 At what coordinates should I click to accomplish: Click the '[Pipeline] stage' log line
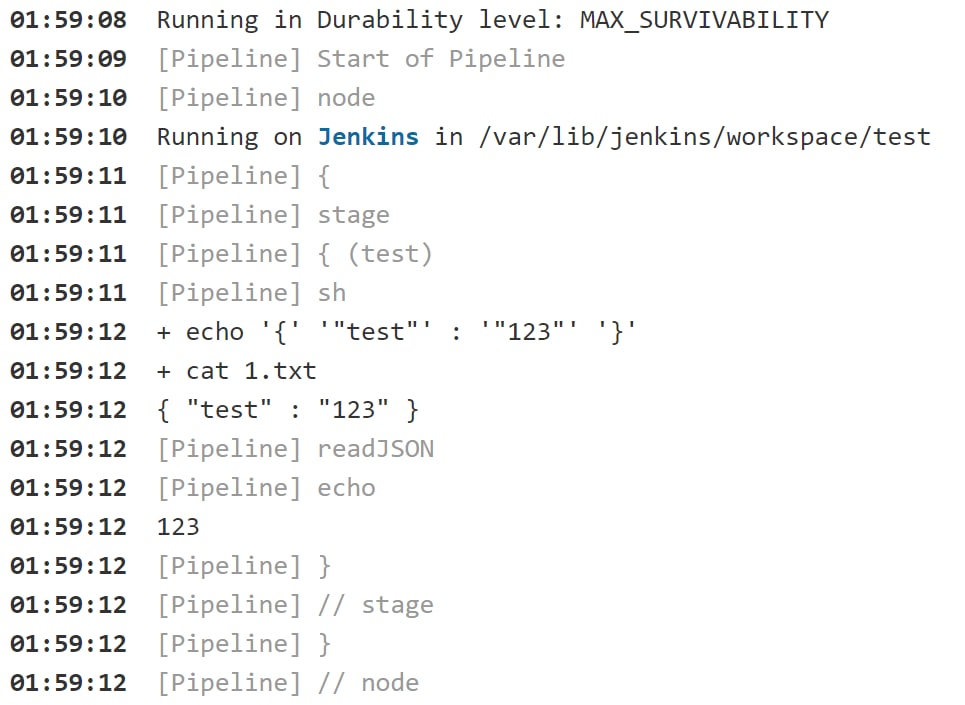(273, 215)
